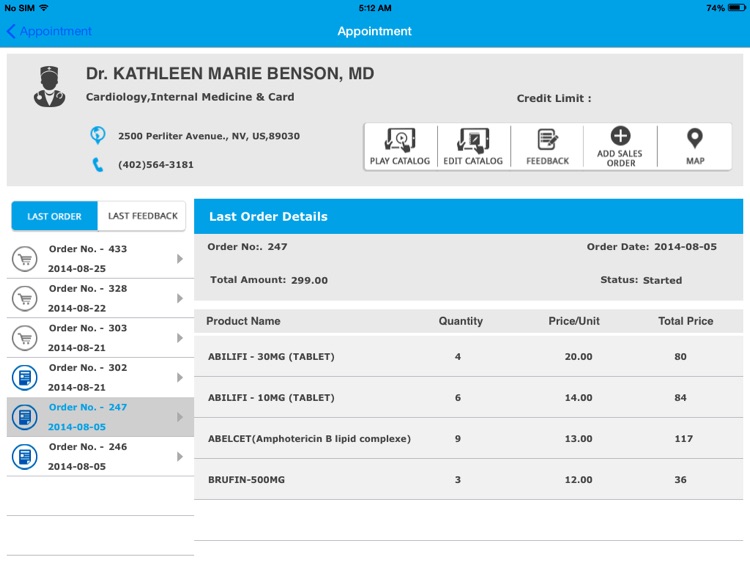Tap ABILIFI - 30MG (TABLET) product row
This screenshot has width=750, height=563.
pos(468,356)
